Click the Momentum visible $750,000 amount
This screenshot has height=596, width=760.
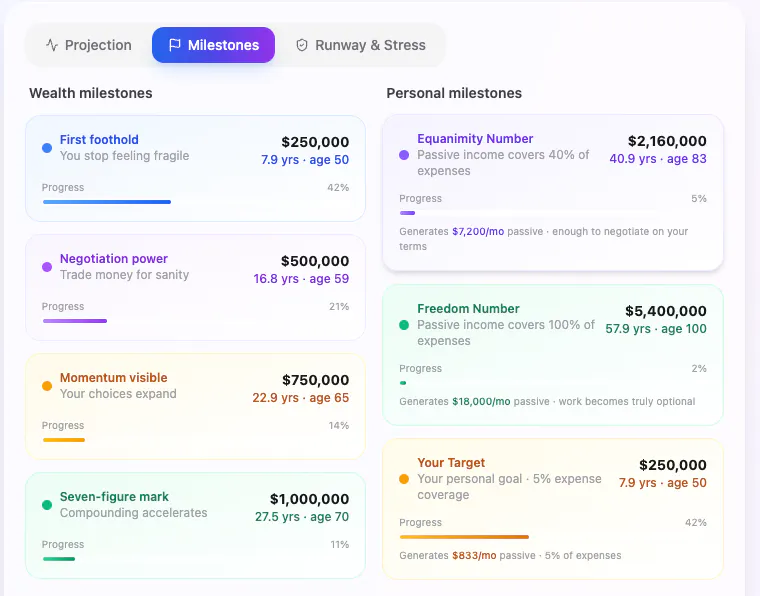click(x=316, y=380)
